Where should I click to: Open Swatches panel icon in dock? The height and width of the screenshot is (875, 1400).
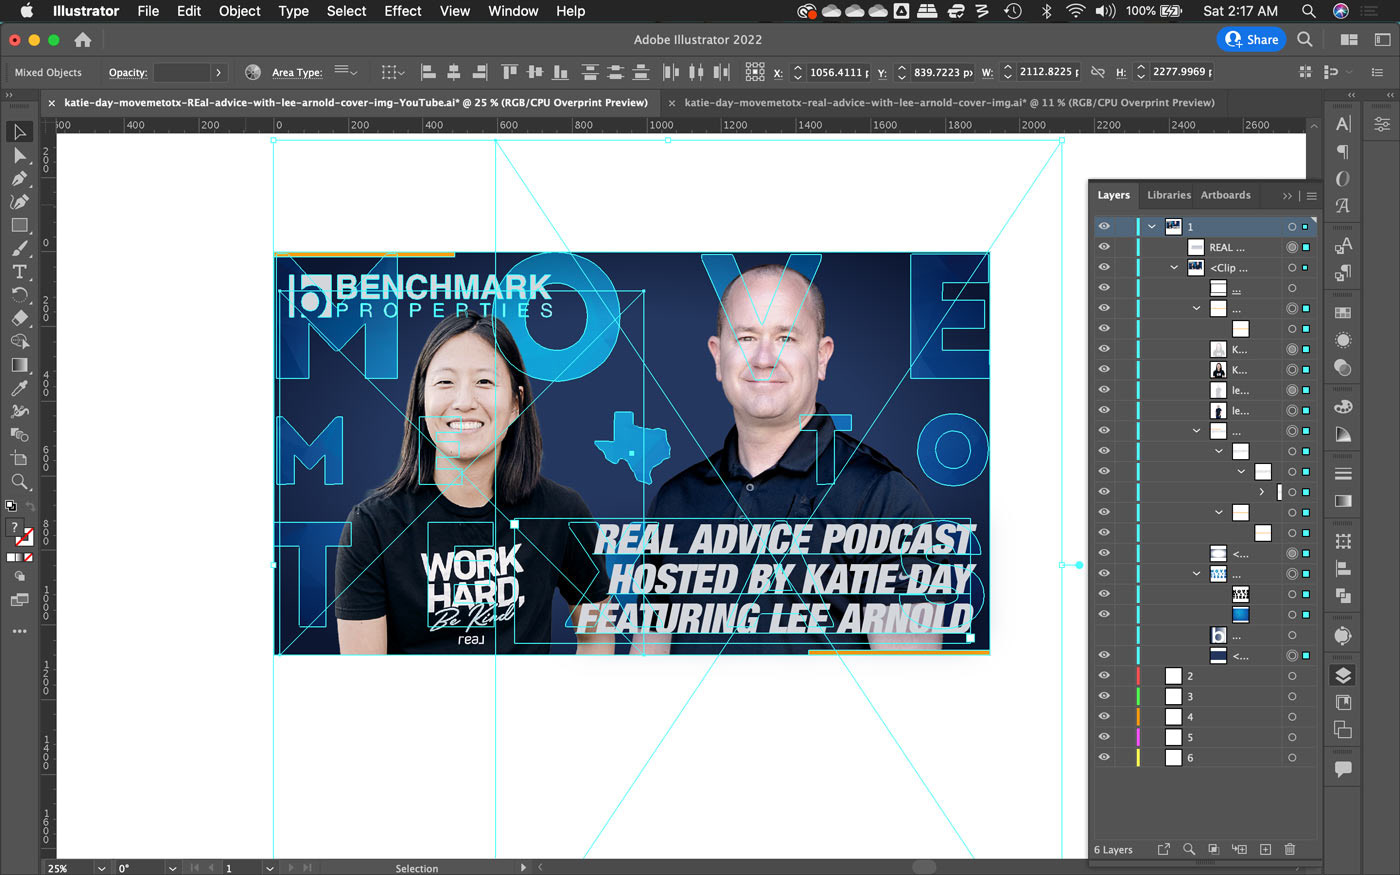point(1343,312)
